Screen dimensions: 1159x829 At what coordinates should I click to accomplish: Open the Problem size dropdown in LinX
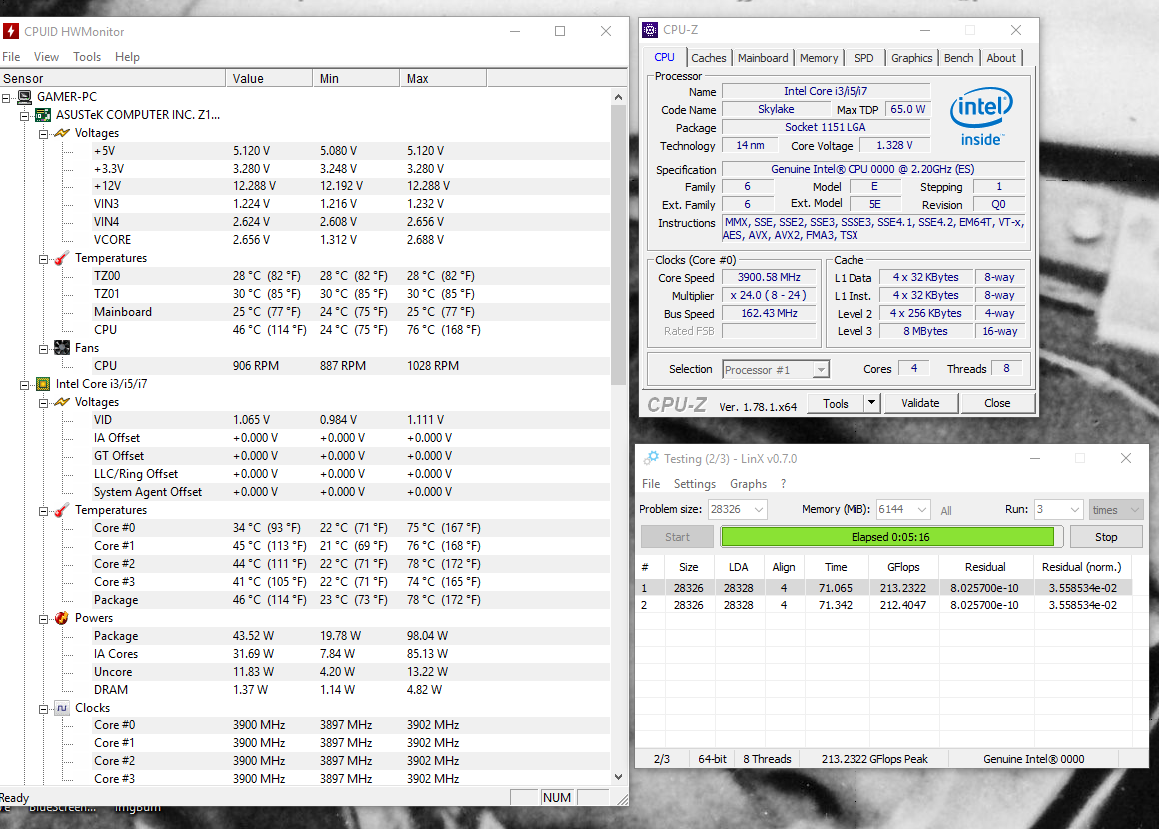tap(758, 509)
